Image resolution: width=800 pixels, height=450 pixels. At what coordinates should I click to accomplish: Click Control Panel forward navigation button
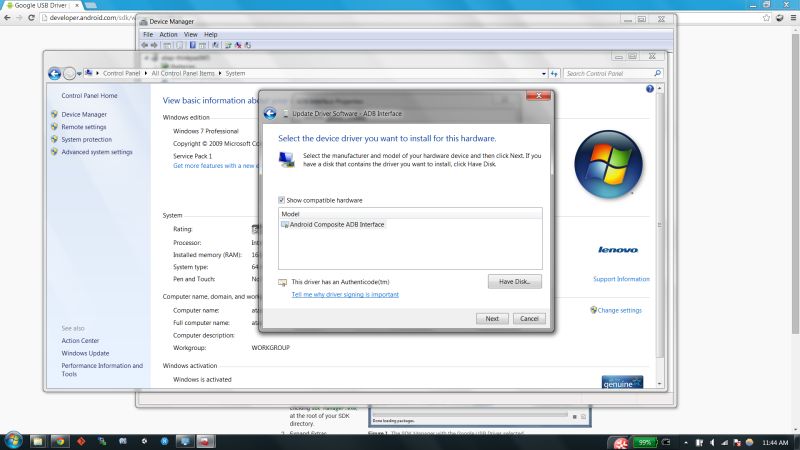tap(69, 73)
